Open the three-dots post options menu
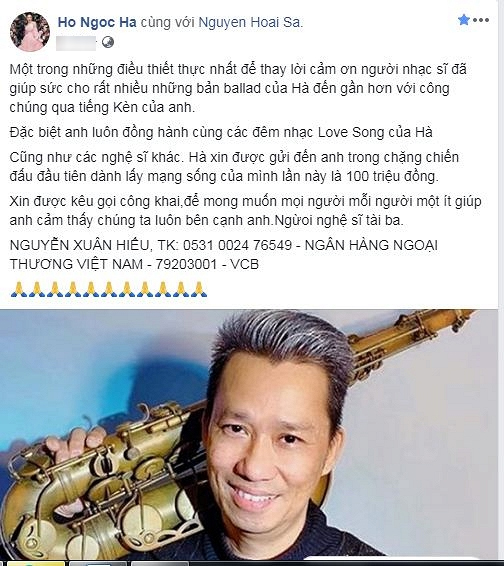504x566 pixels. [481, 20]
